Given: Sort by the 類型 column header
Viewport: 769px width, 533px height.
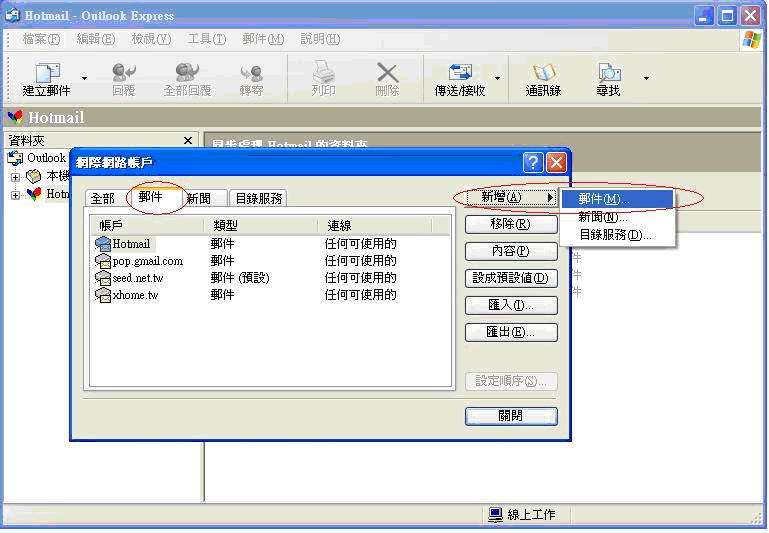Looking at the screenshot, I should [x=260, y=226].
